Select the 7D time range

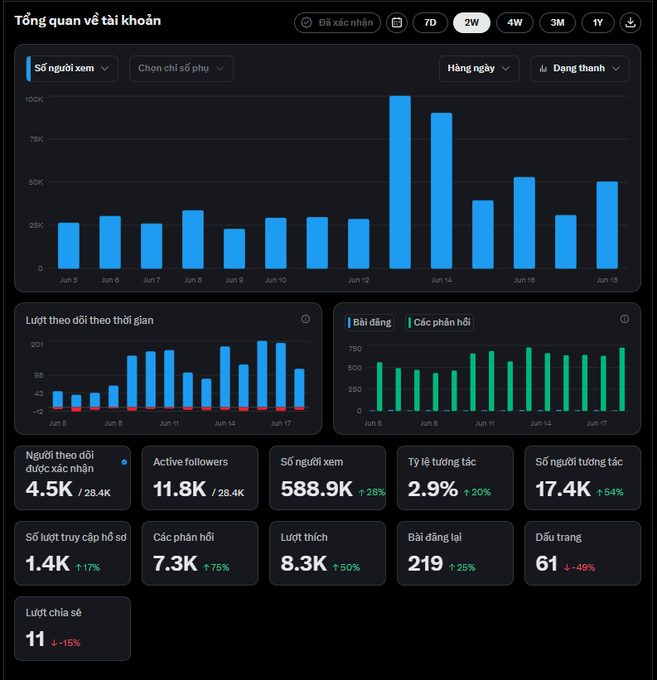pyautogui.click(x=430, y=23)
